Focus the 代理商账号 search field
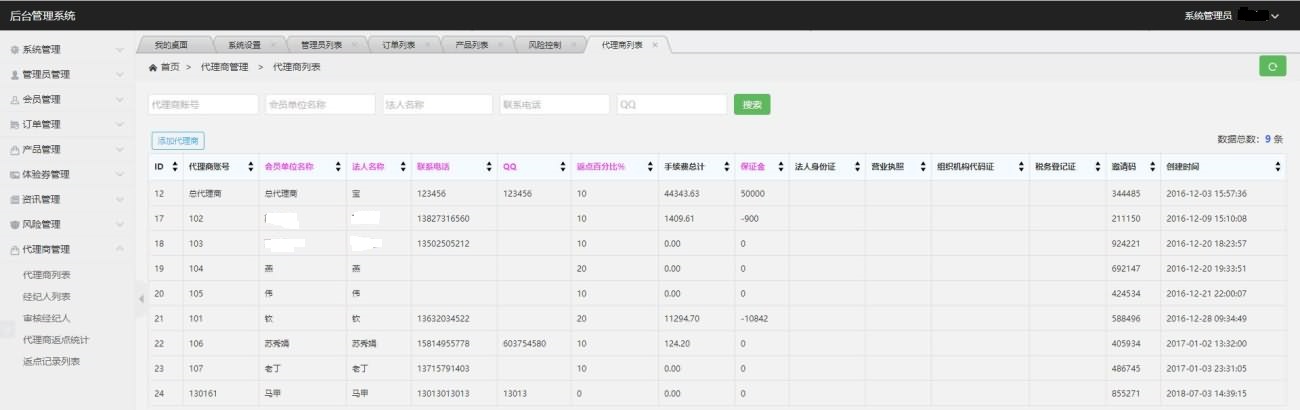 pyautogui.click(x=203, y=104)
